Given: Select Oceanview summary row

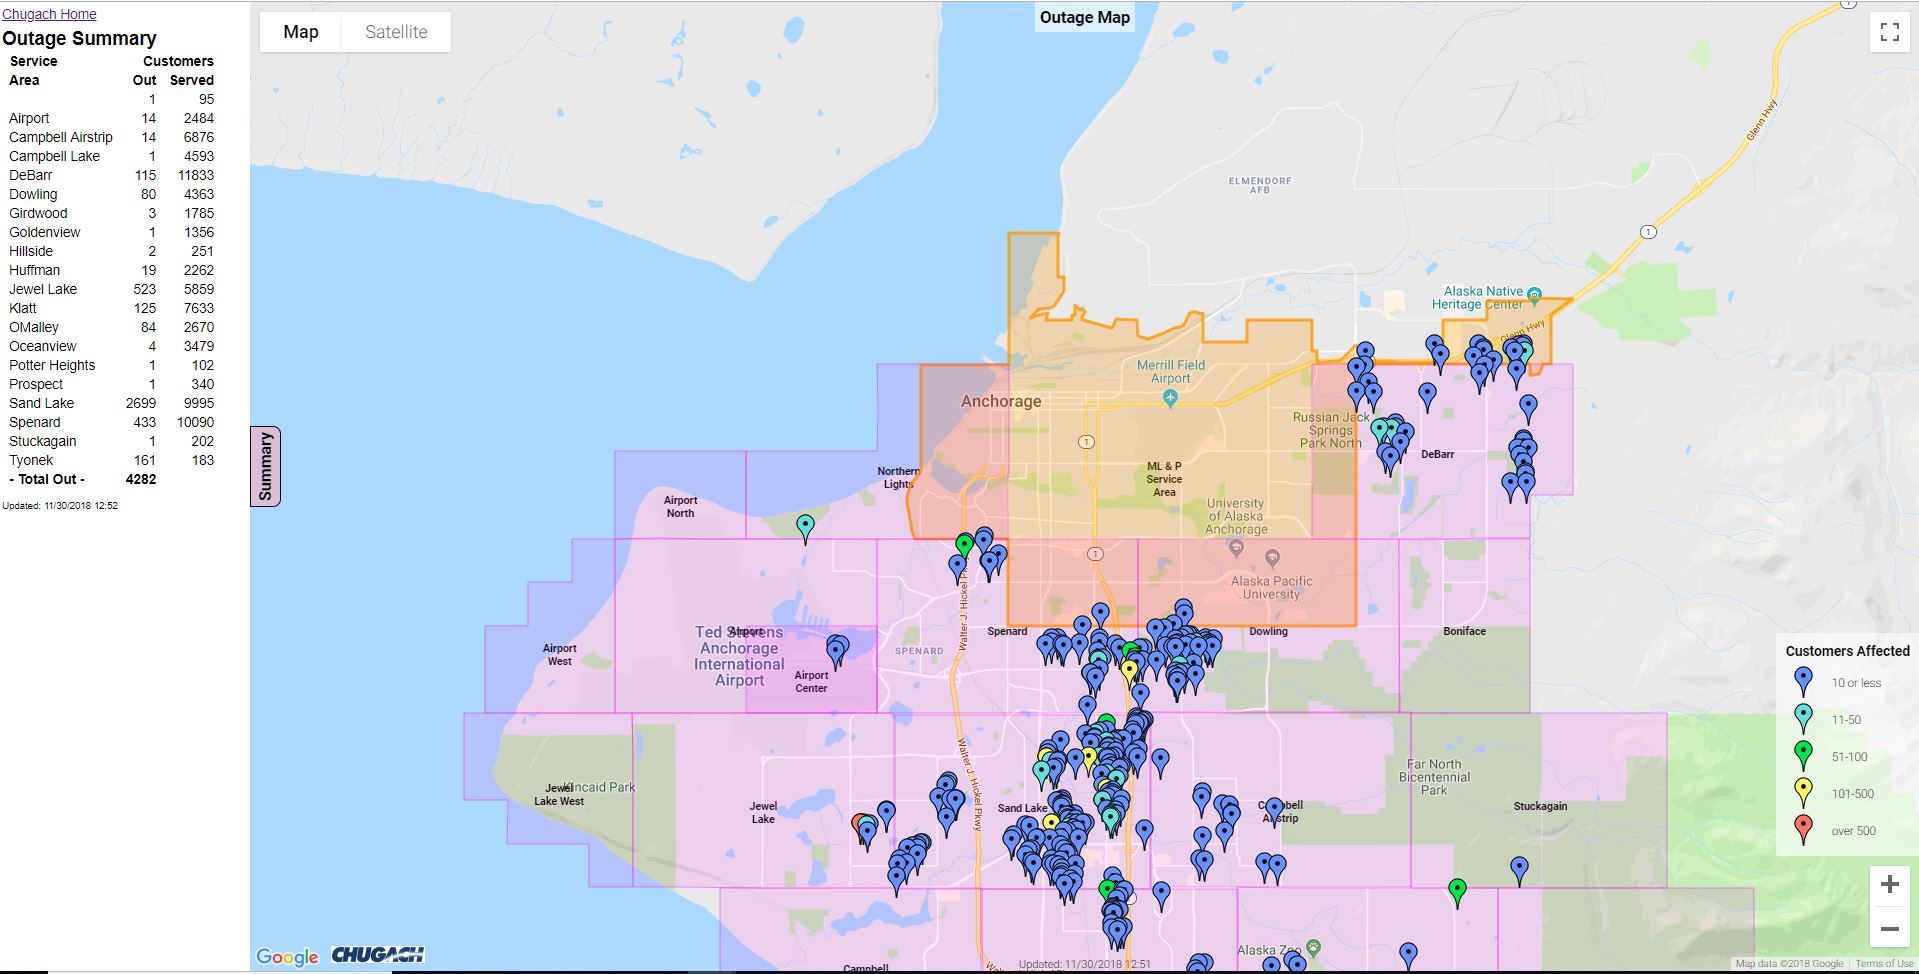Looking at the screenshot, I should tap(111, 346).
